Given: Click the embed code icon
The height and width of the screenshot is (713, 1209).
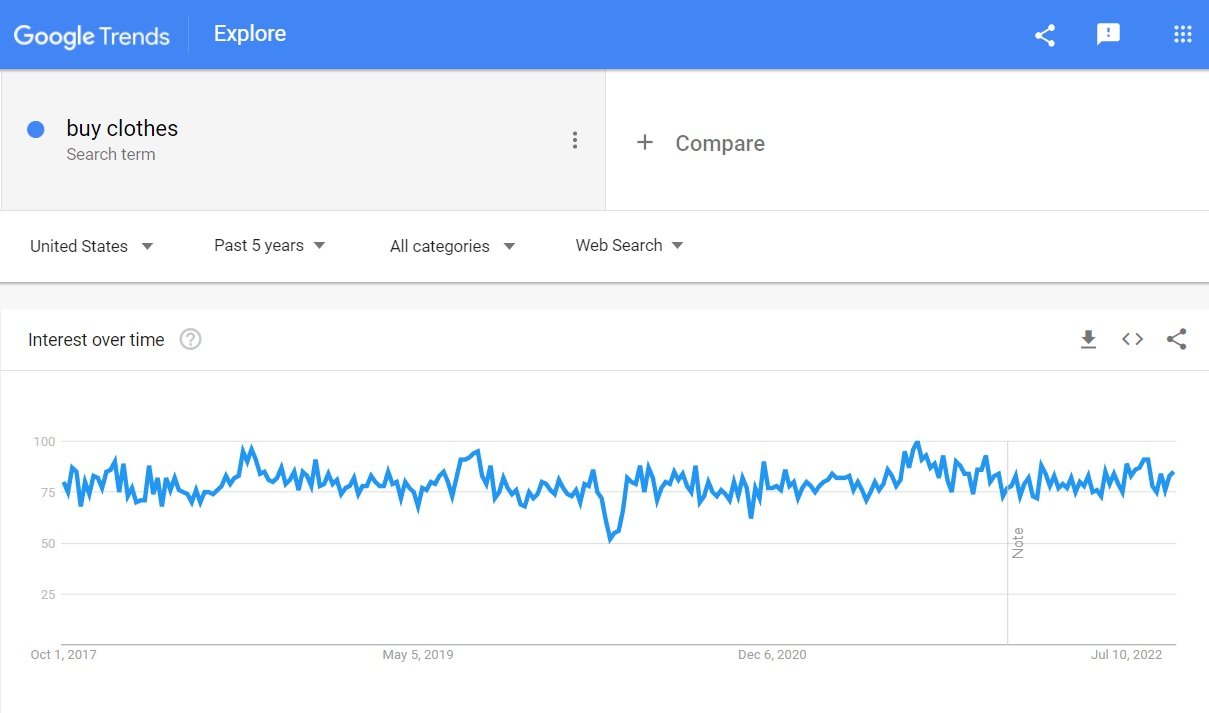Looking at the screenshot, I should pyautogui.click(x=1132, y=340).
